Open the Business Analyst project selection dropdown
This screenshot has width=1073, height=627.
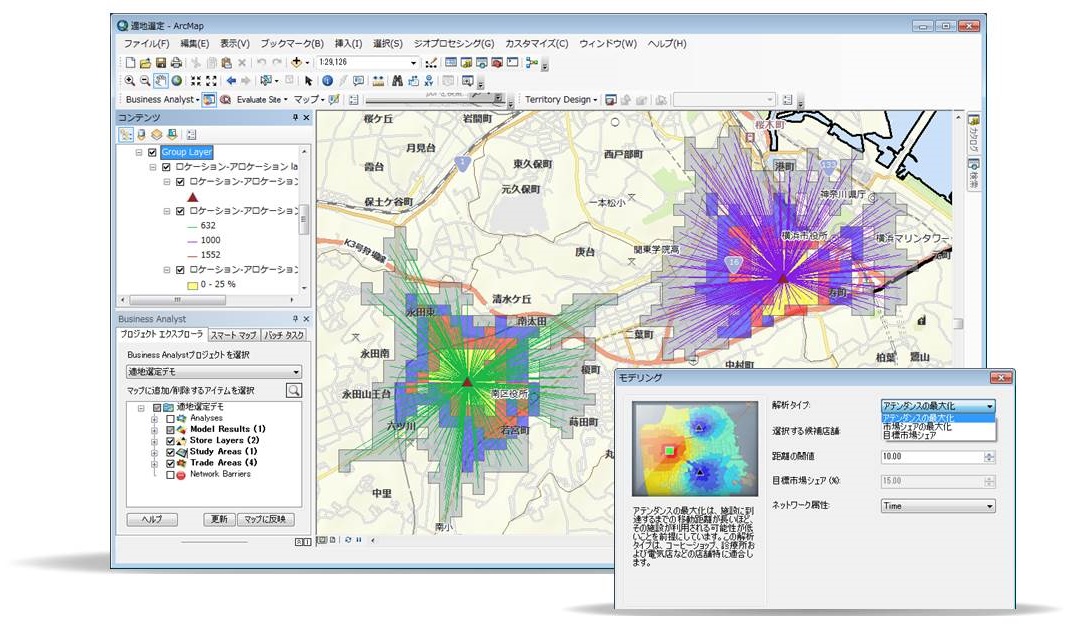(x=214, y=372)
